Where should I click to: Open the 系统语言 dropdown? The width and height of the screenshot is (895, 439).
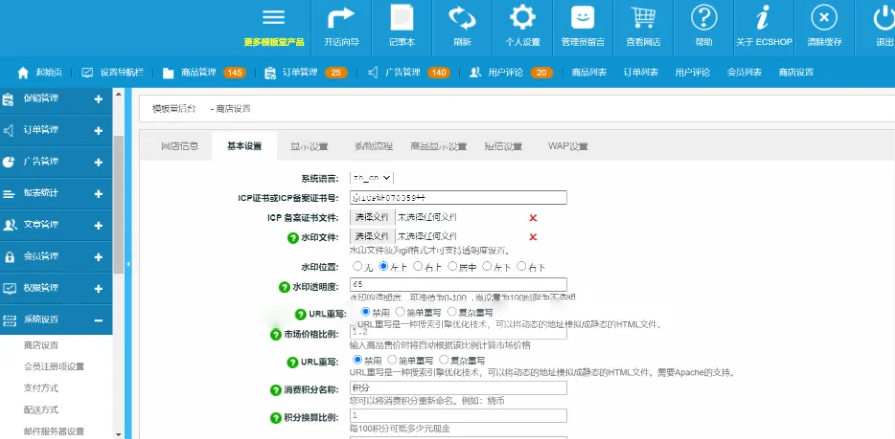(x=372, y=178)
